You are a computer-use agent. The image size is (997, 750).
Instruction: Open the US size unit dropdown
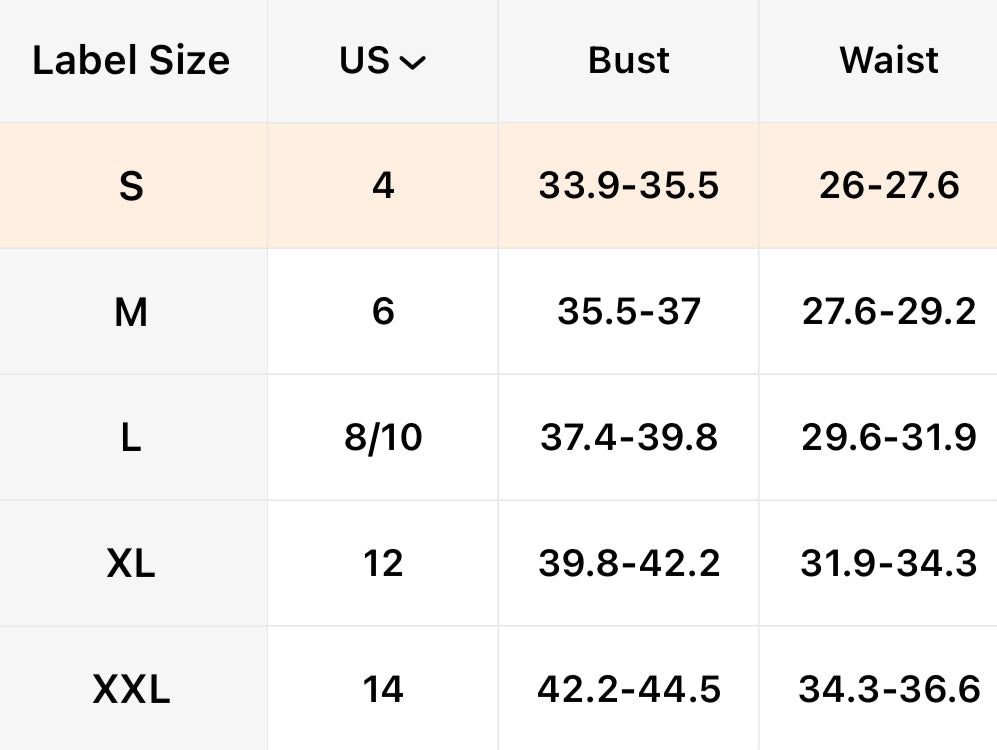pyautogui.click(x=383, y=61)
